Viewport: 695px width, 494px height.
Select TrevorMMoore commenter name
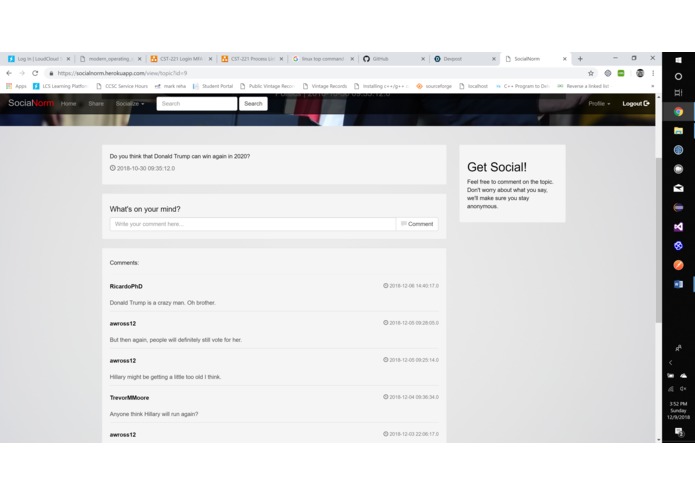(129, 397)
